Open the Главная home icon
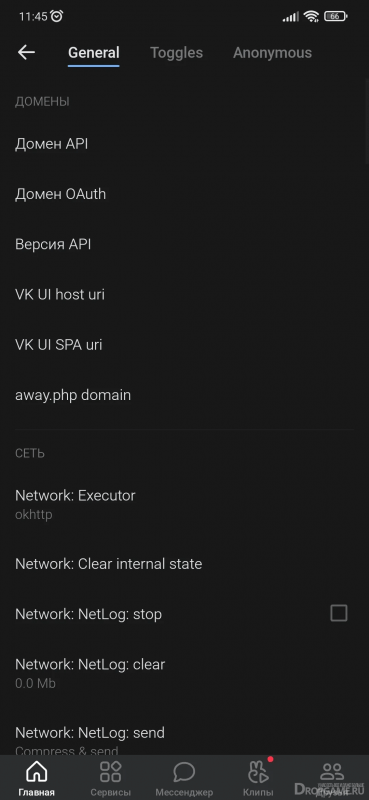The width and height of the screenshot is (369, 800). [x=36, y=771]
